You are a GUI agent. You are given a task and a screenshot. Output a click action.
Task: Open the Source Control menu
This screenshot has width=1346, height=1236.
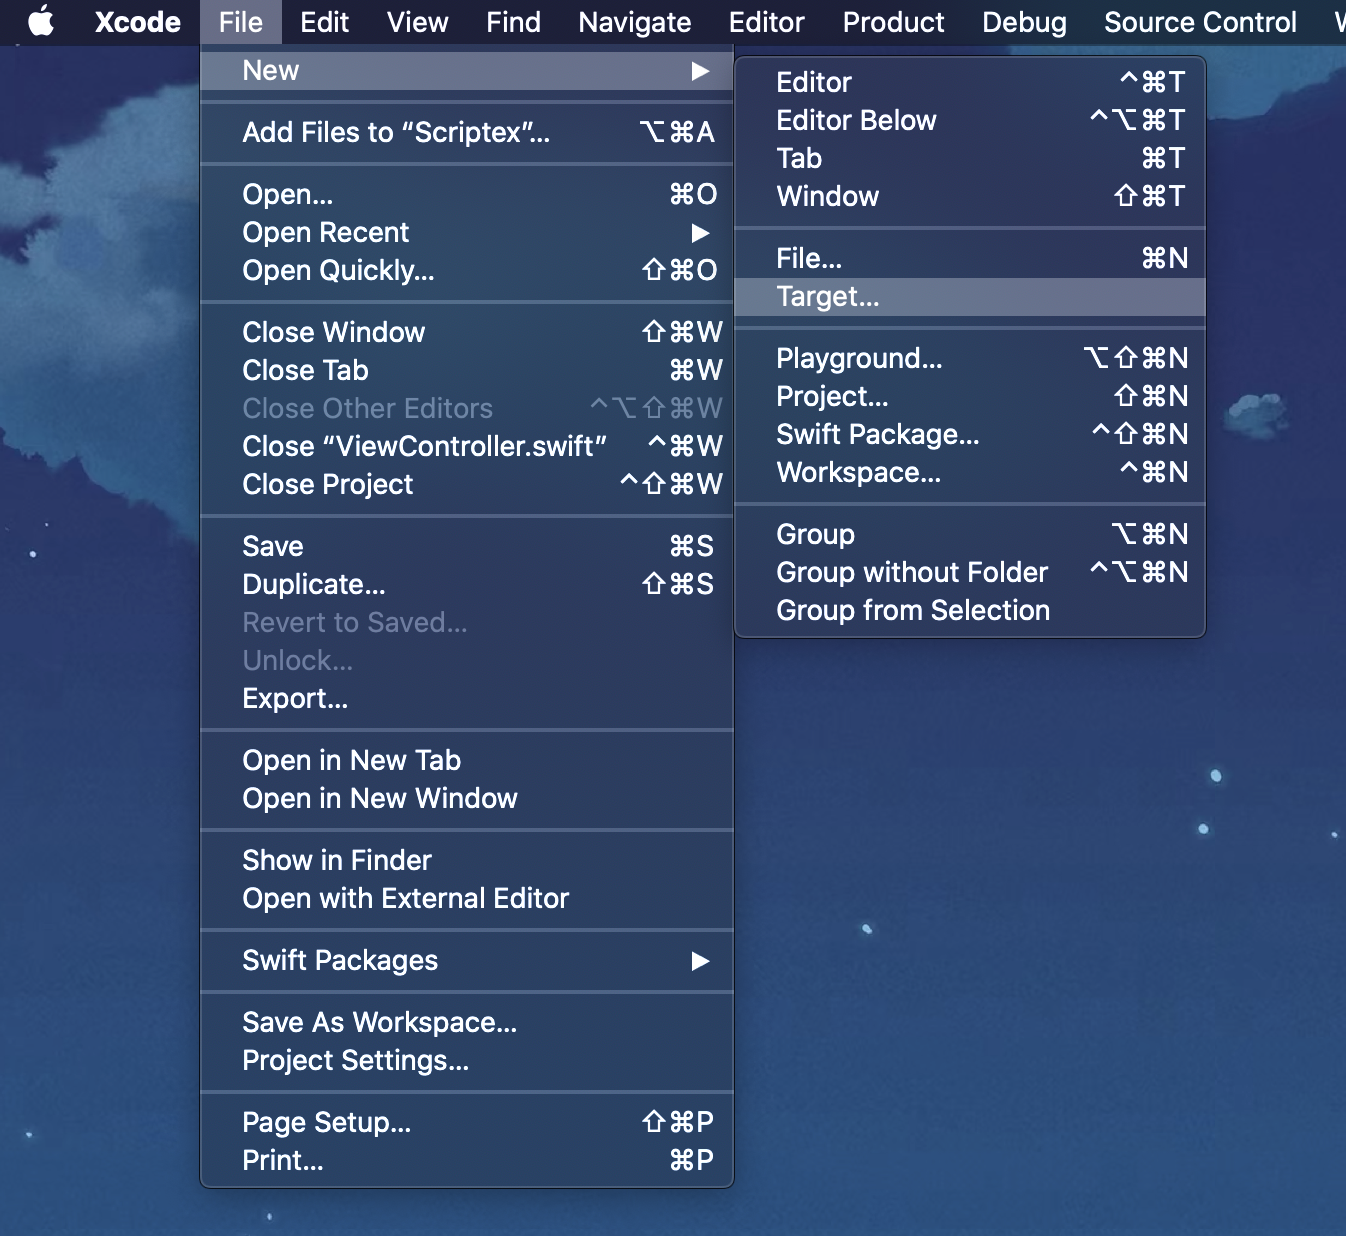coord(1199,22)
